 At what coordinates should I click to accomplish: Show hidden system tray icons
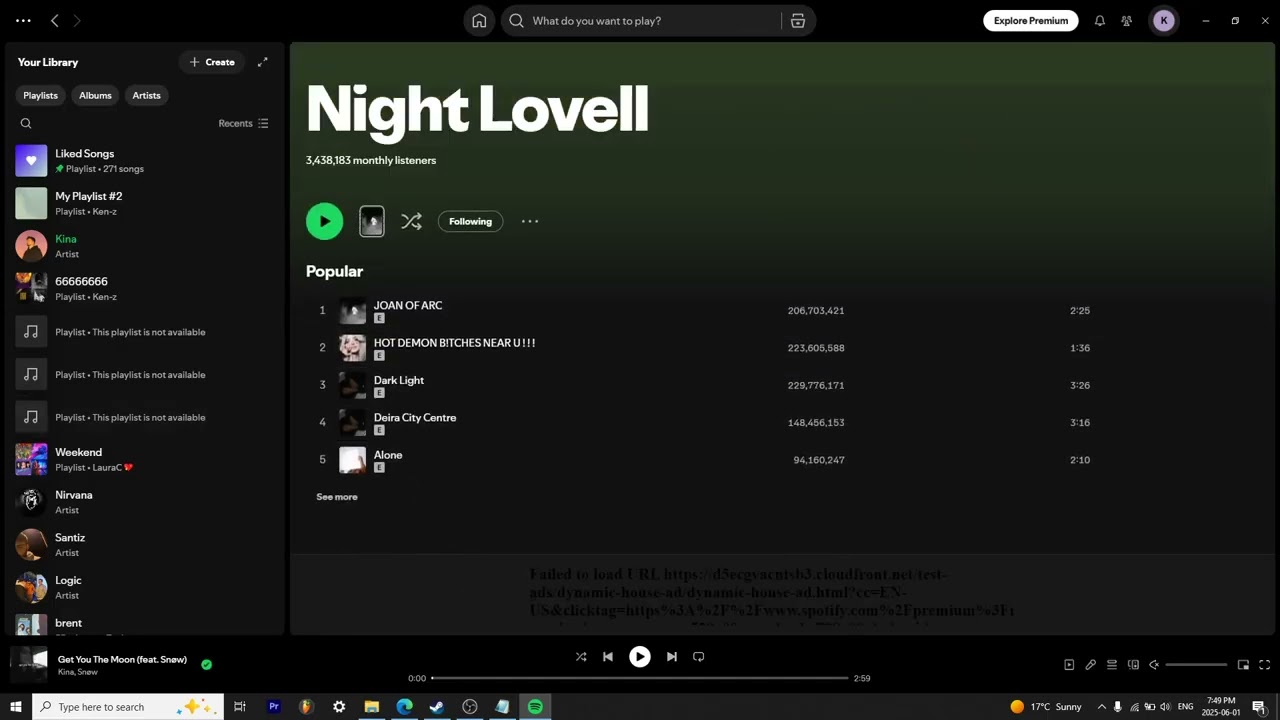point(1101,707)
